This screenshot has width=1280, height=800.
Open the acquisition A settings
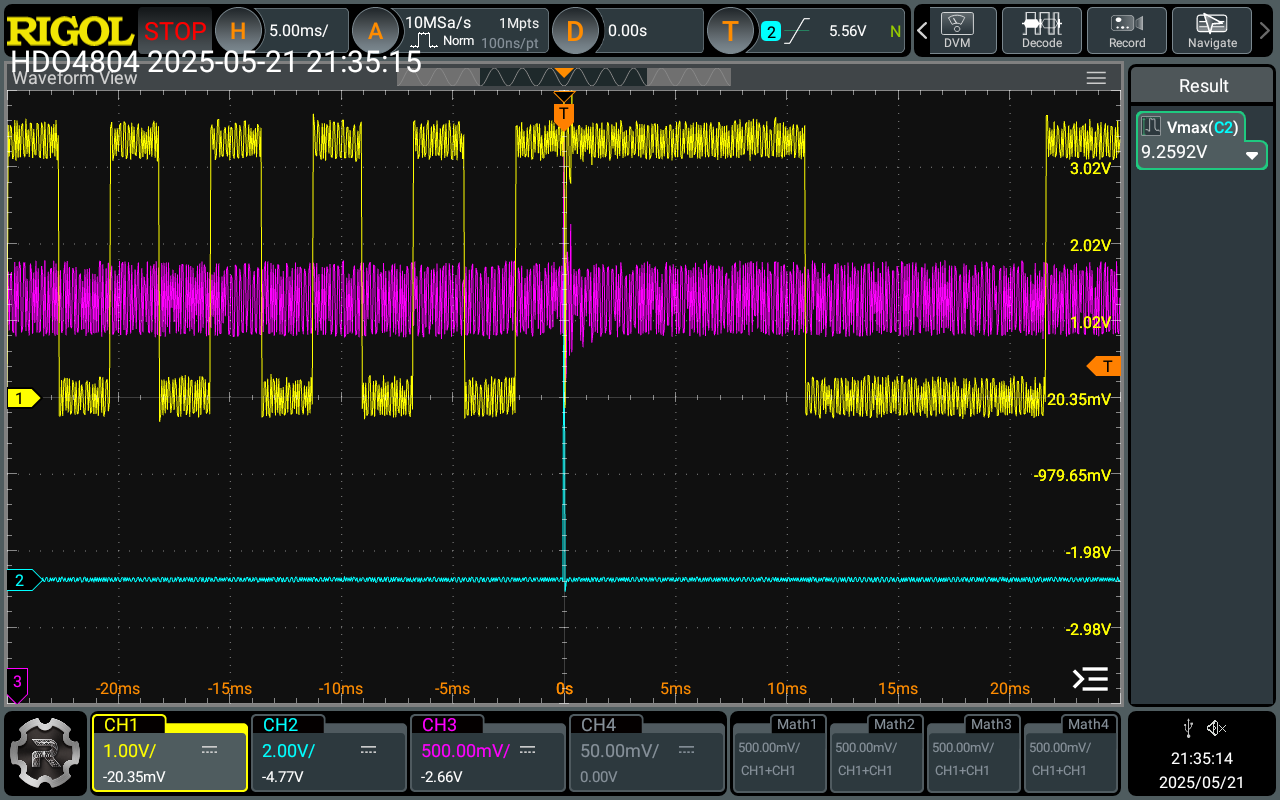[375, 31]
